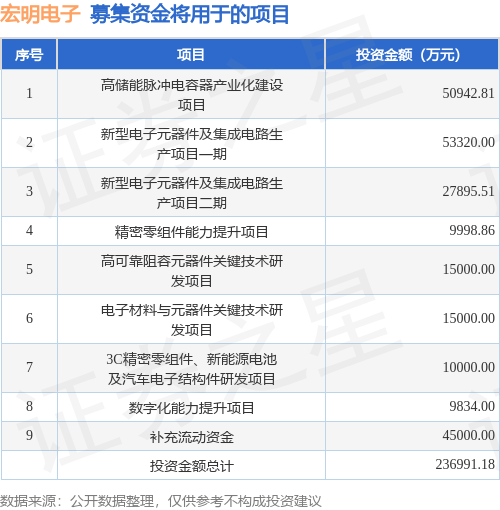Select the 补充流动资金 cell
This screenshot has height=510, width=500.
191,436
